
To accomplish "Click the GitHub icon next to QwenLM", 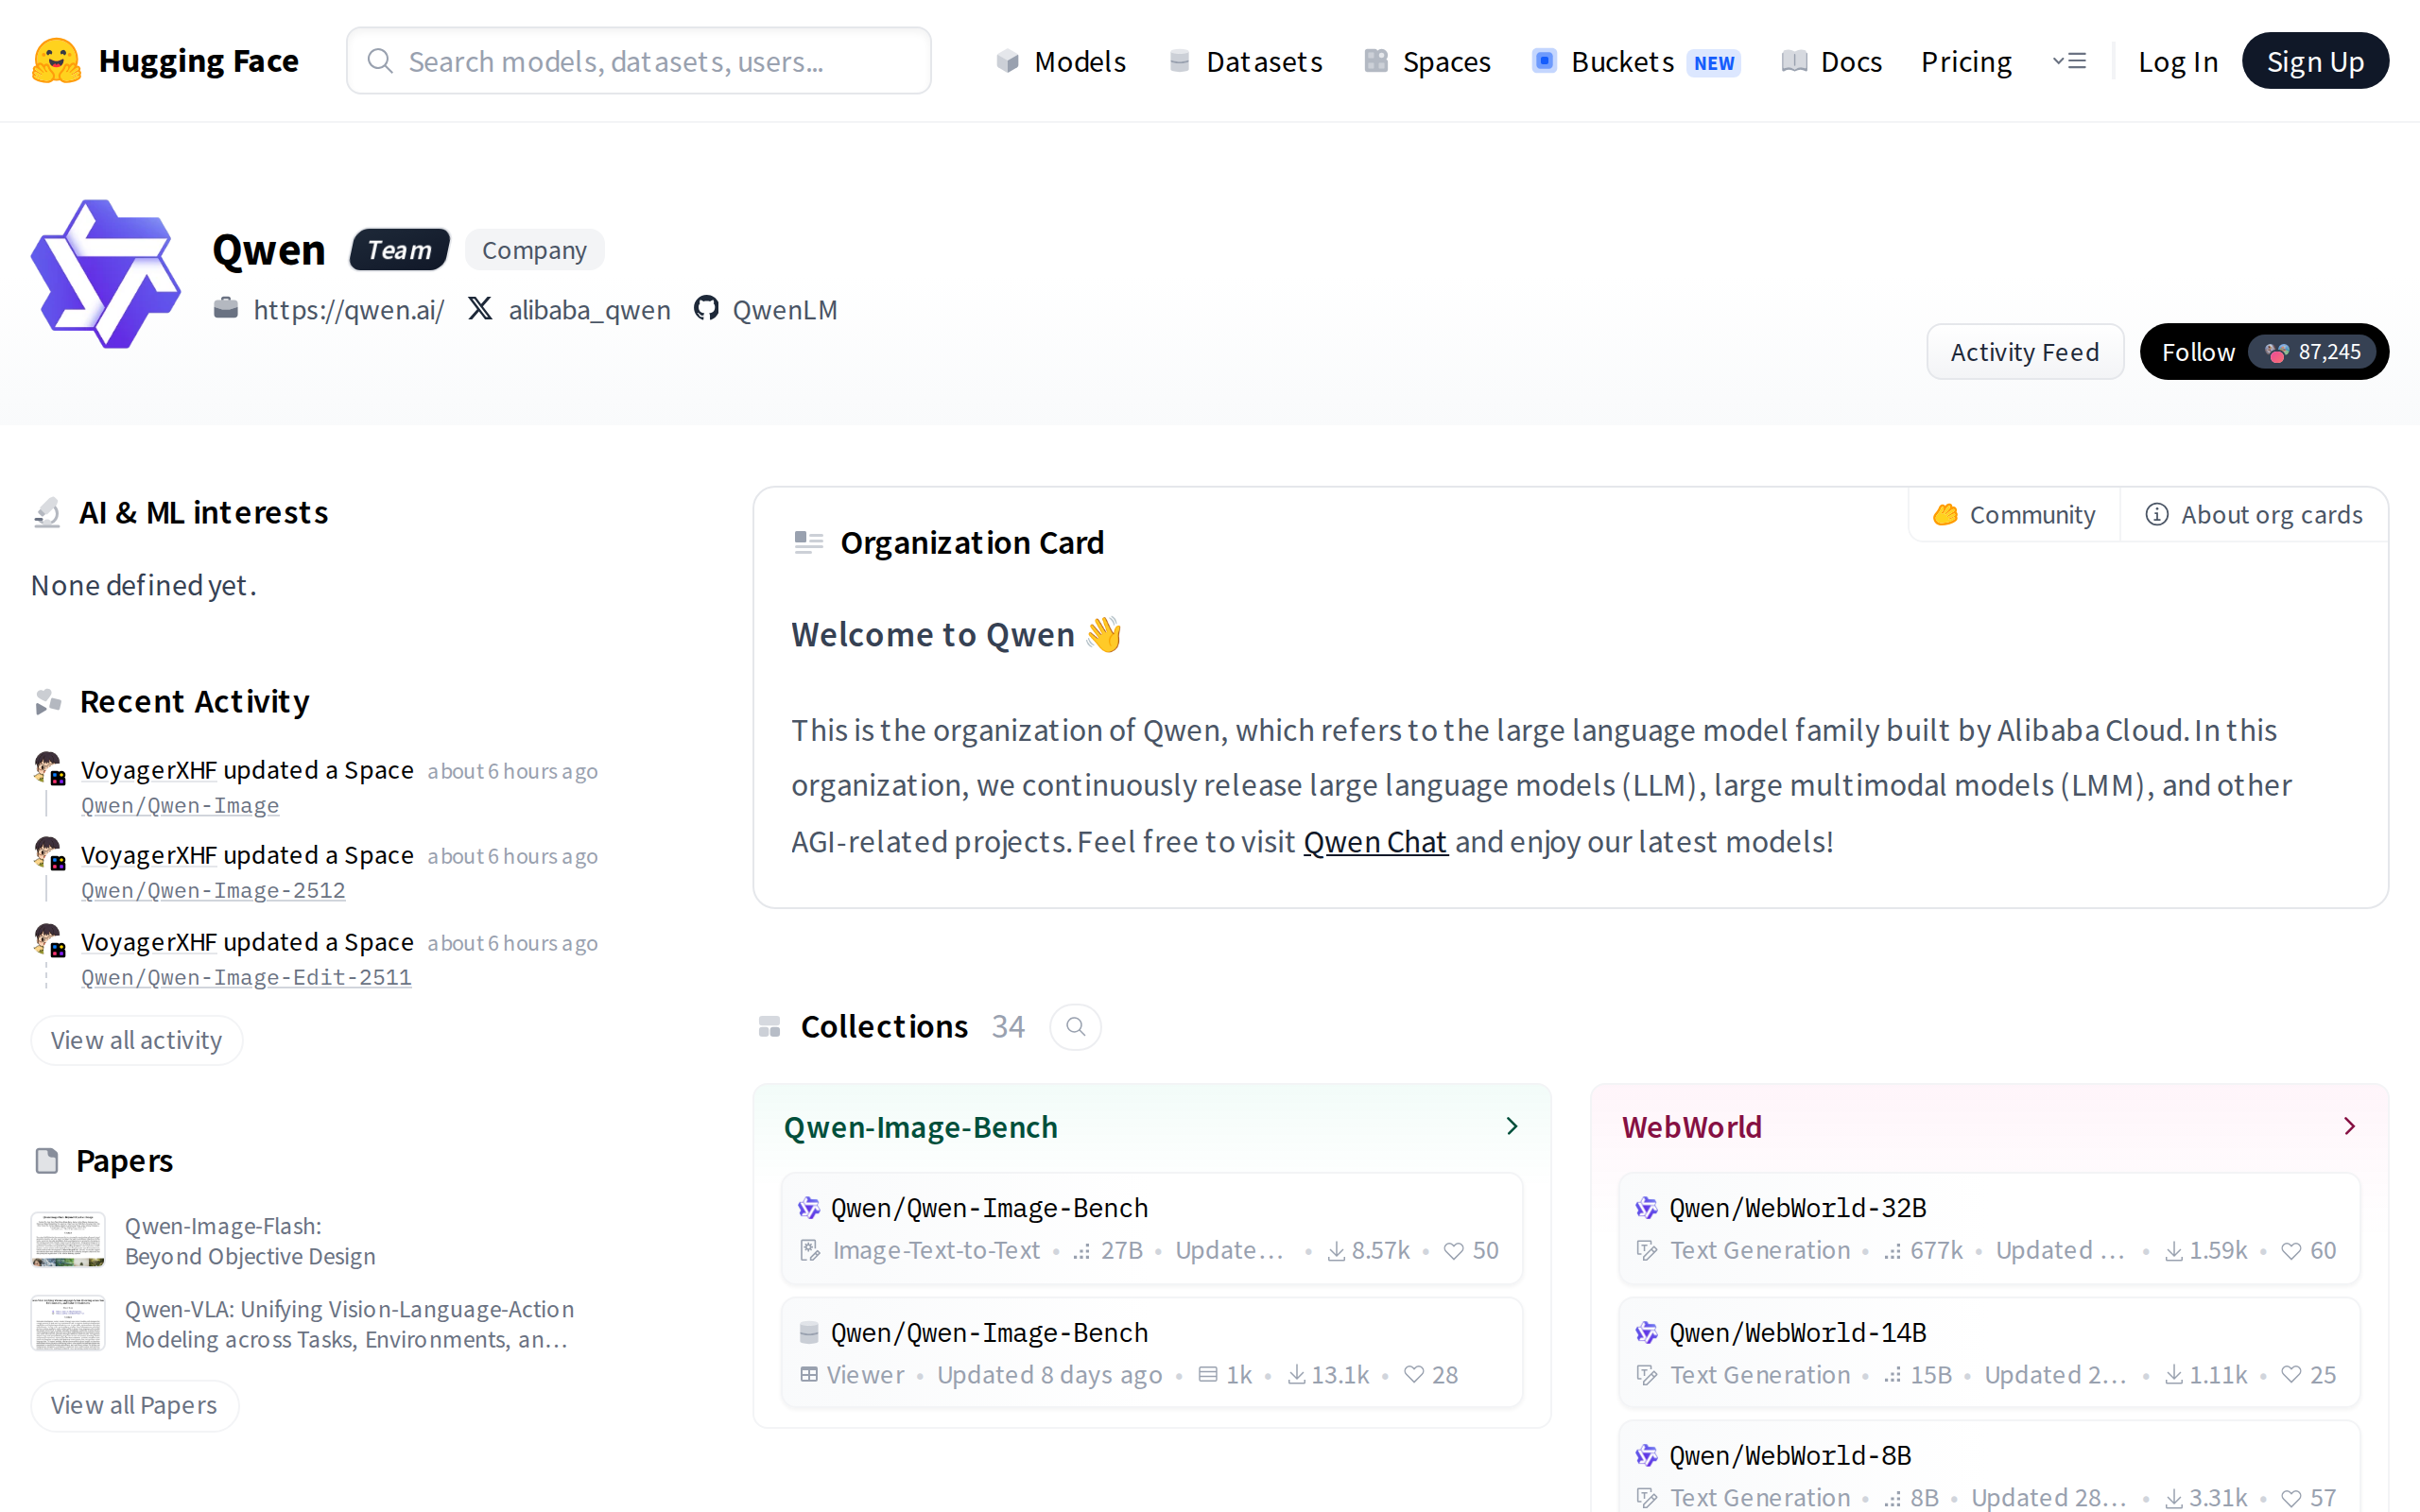I will click(x=706, y=309).
